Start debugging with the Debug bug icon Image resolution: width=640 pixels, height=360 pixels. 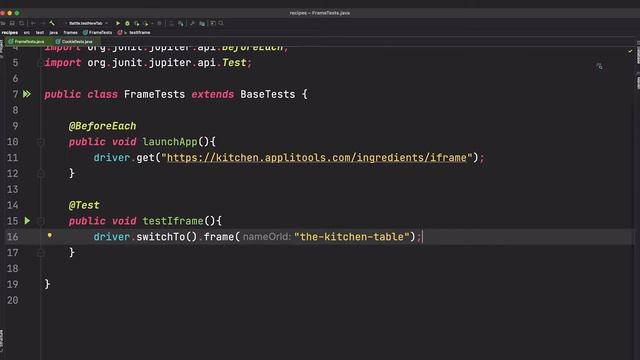127,23
